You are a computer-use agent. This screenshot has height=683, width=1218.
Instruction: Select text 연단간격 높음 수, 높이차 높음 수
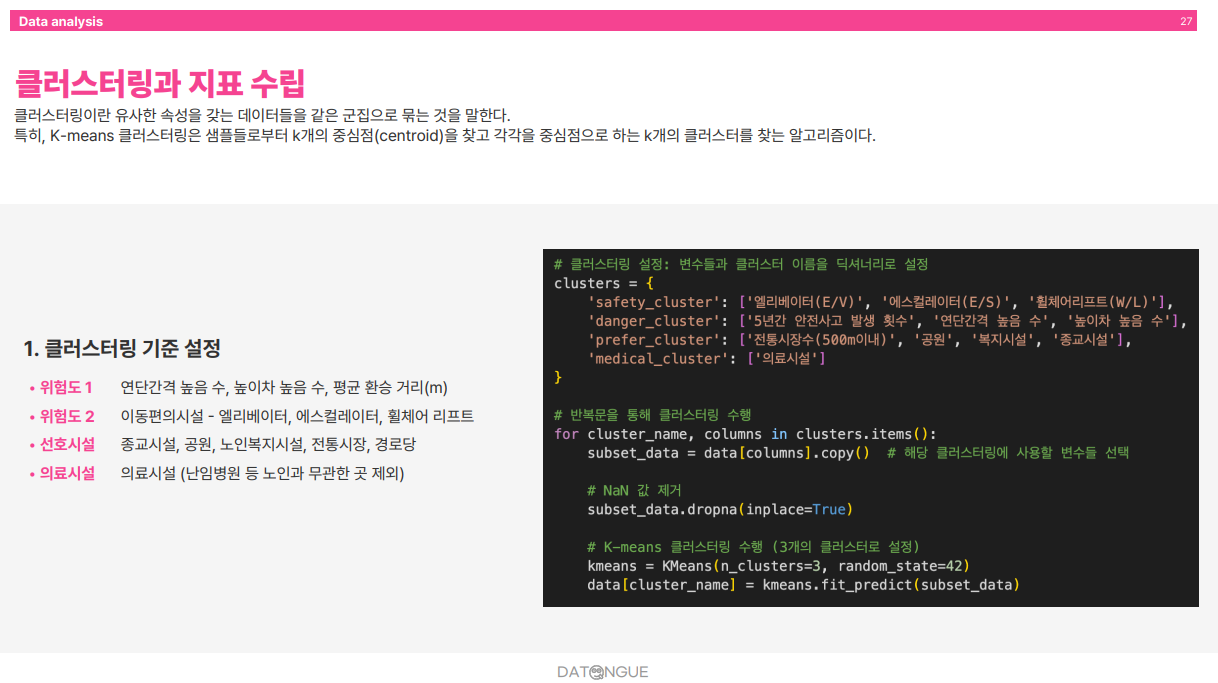224,388
